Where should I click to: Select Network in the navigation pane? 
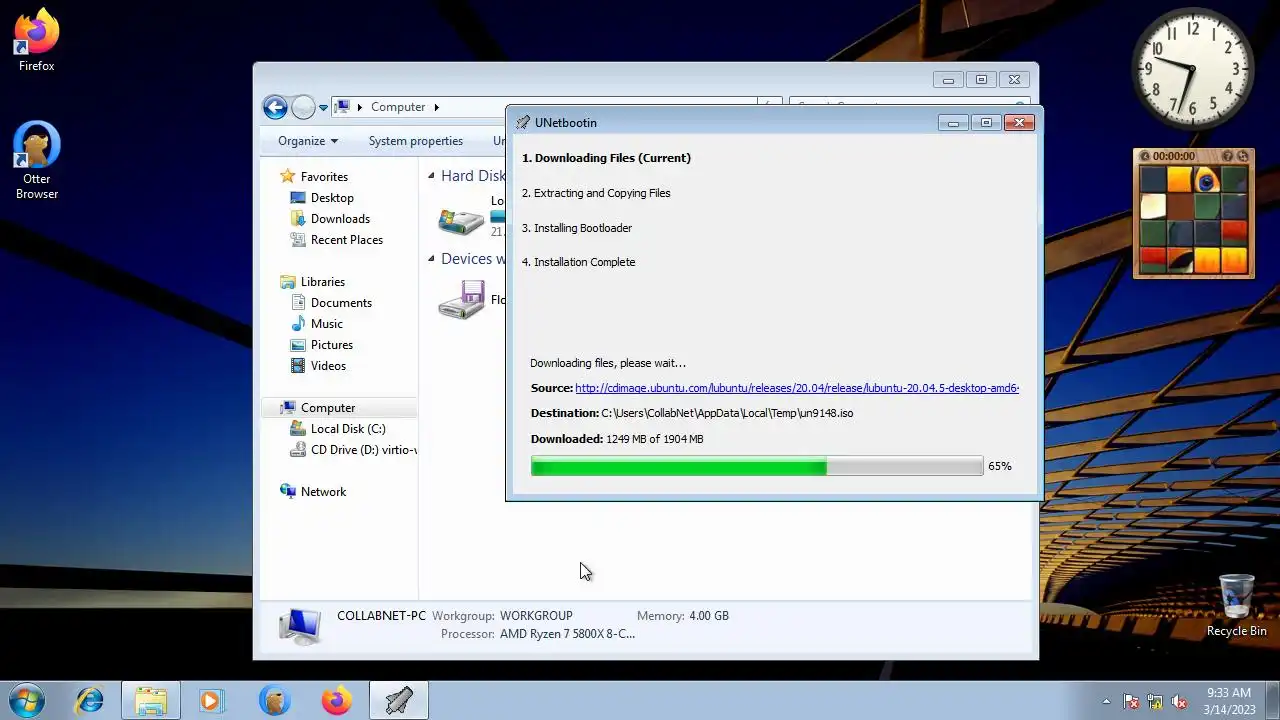[323, 492]
